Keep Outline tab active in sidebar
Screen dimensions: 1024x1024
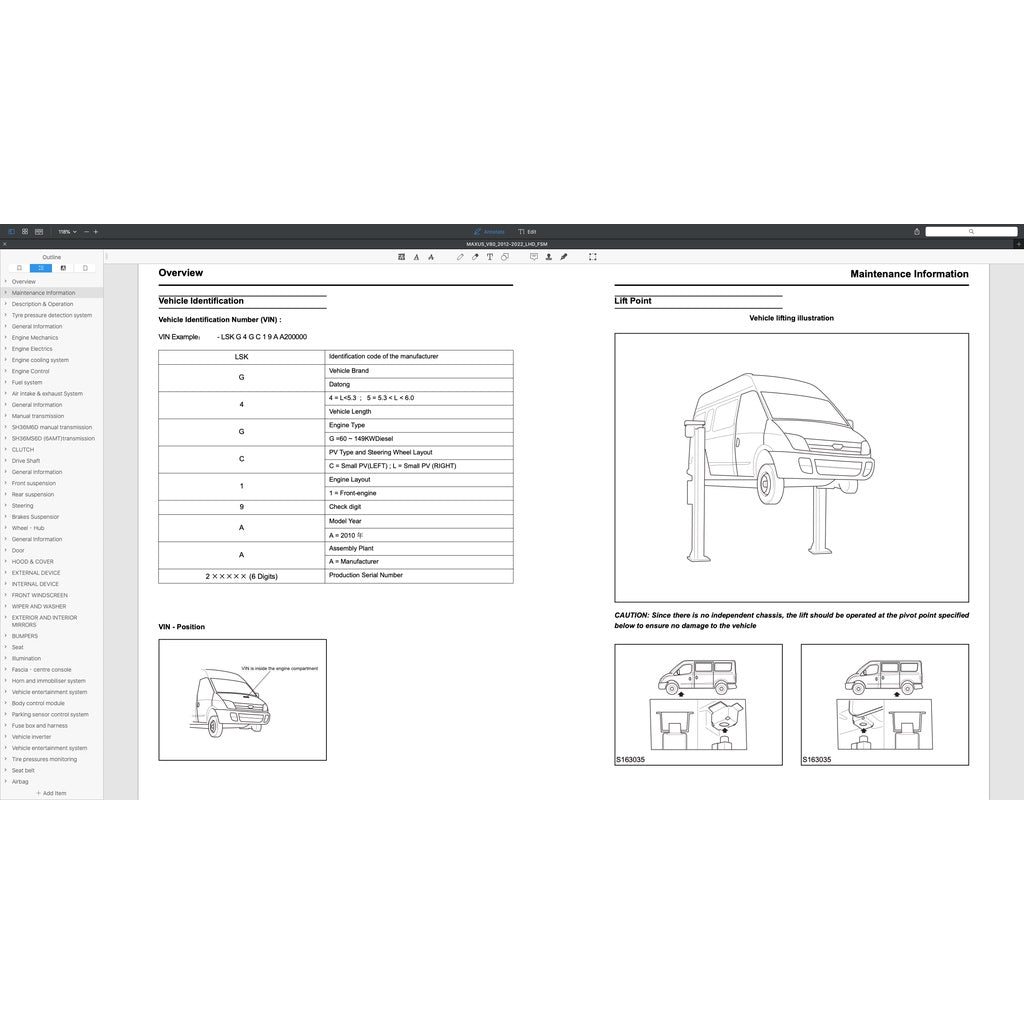pos(41,268)
